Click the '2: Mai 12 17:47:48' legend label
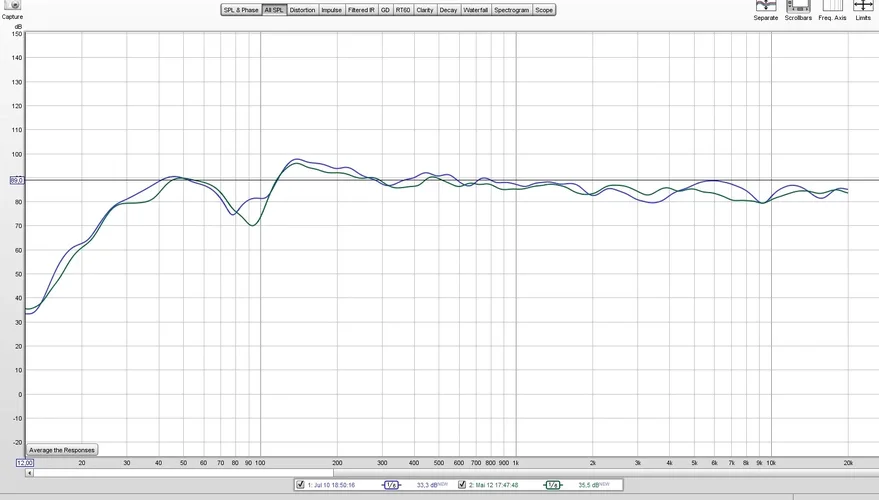Screen dimensions: 879x500 pos(493,485)
